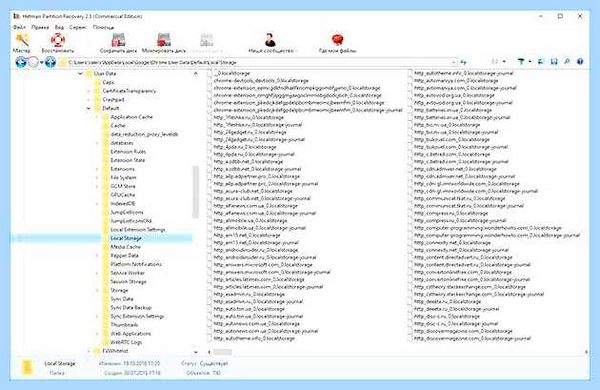The height and width of the screenshot is (390, 600).
Task: Select the GPUCache folder
Action: tap(122, 195)
